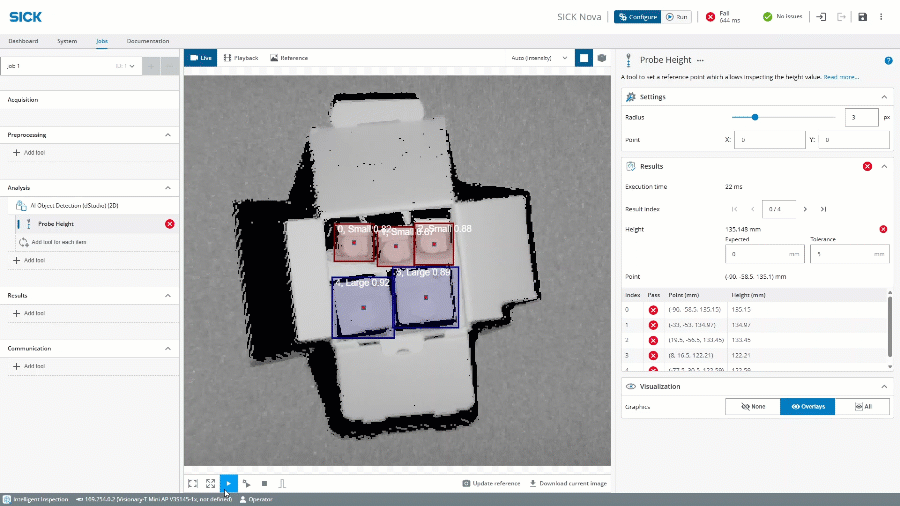
Task: Click the last result index arrow
Action: coord(823,209)
